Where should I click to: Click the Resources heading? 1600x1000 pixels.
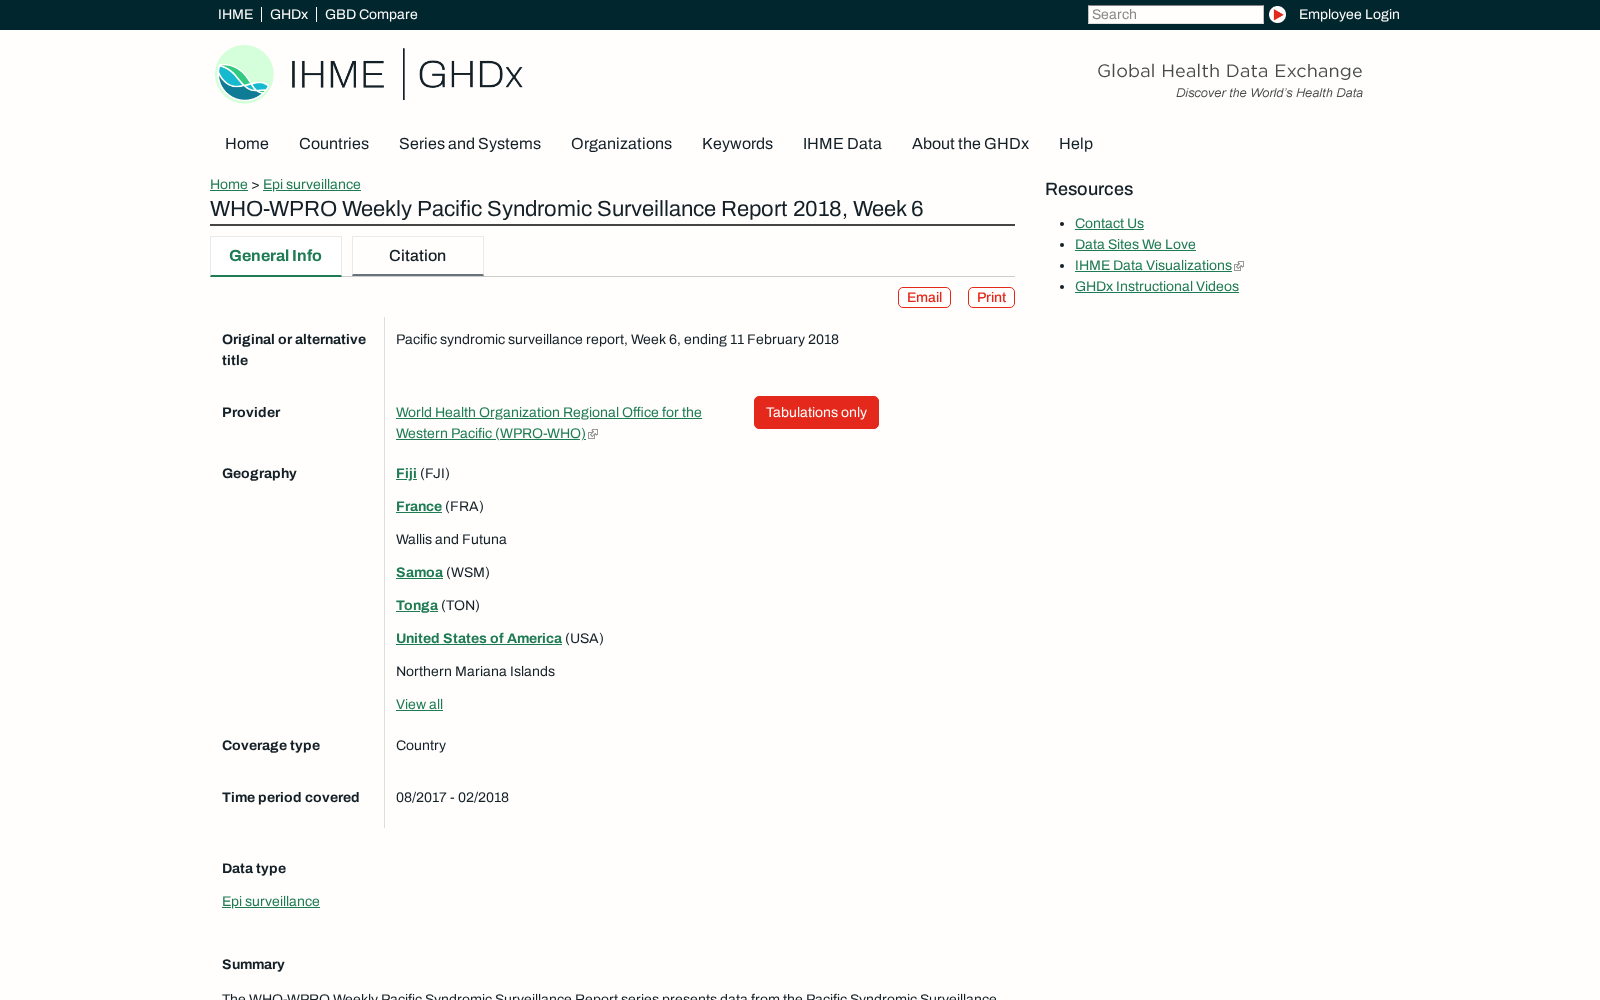tap(1089, 189)
